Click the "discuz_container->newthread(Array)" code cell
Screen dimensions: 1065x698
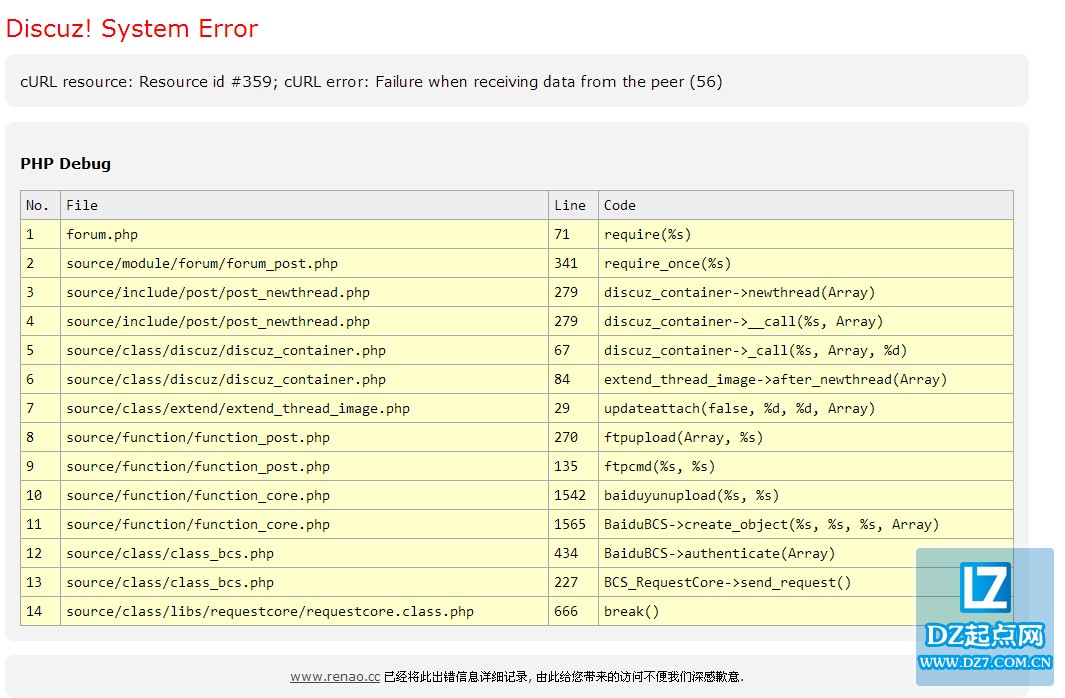click(806, 293)
